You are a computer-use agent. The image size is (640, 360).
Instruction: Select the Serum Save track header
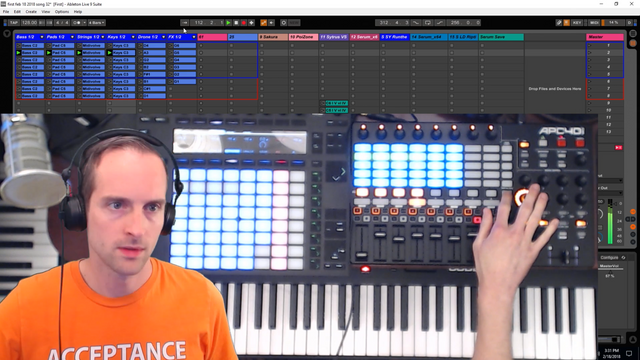point(501,37)
